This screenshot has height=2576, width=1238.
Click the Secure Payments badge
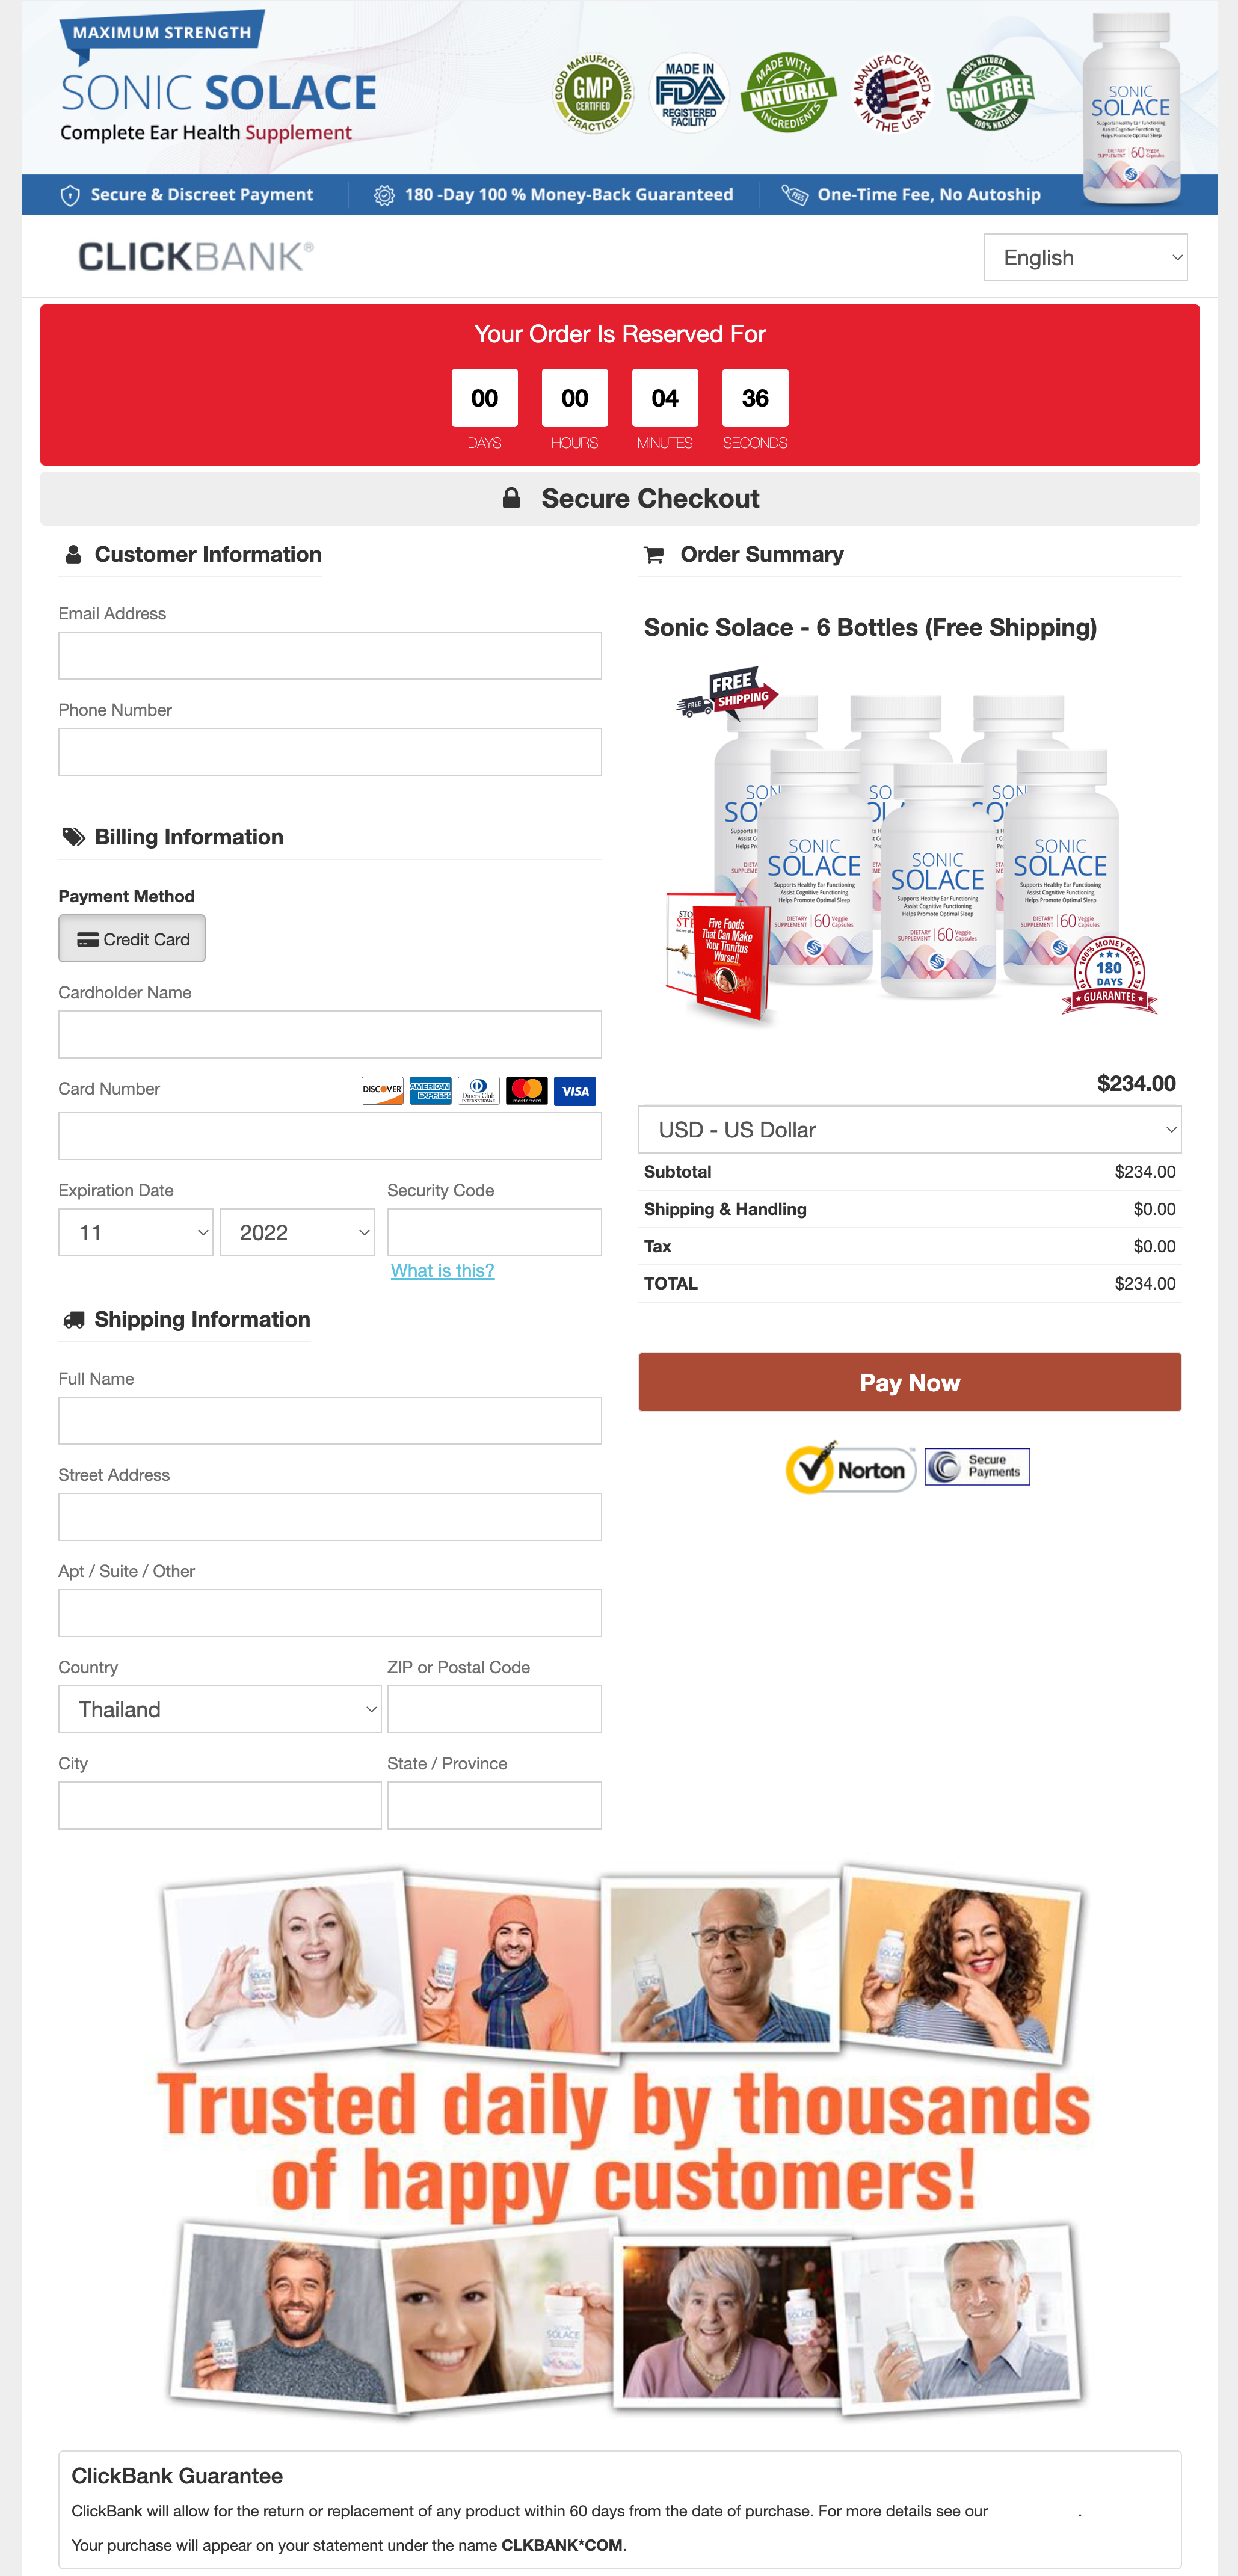(x=977, y=1467)
